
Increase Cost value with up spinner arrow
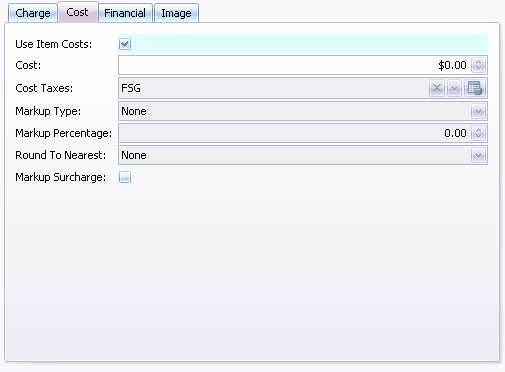click(x=478, y=62)
